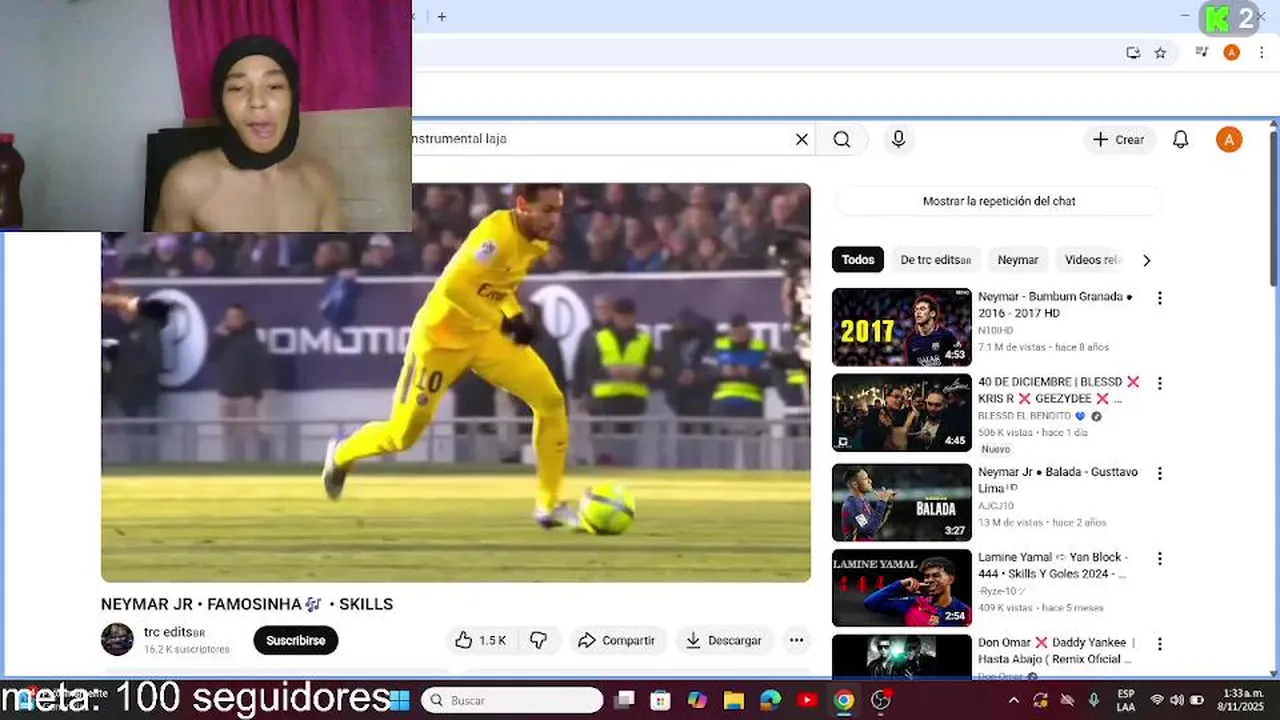Open the Lamine Yamal Yan Block title

coord(1053,566)
